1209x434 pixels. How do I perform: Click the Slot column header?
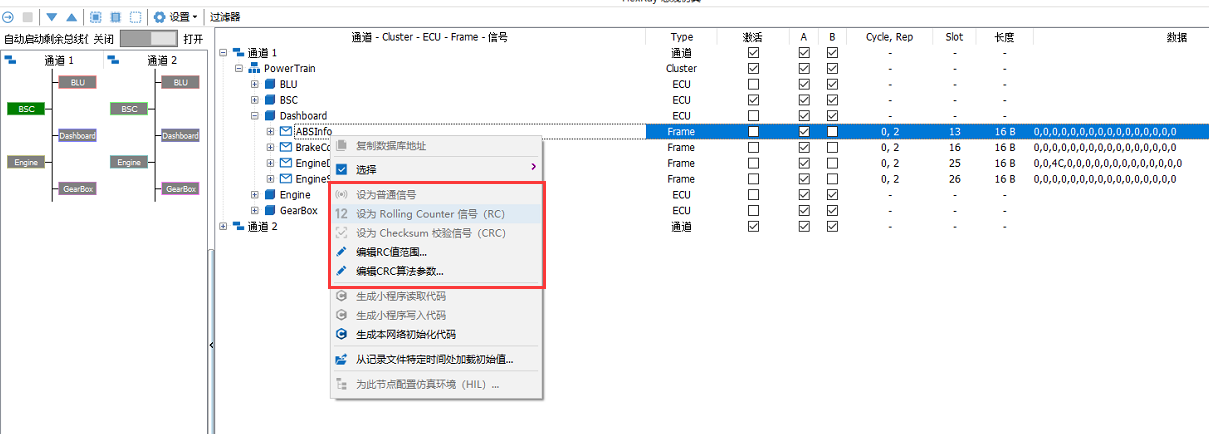pyautogui.click(x=954, y=37)
